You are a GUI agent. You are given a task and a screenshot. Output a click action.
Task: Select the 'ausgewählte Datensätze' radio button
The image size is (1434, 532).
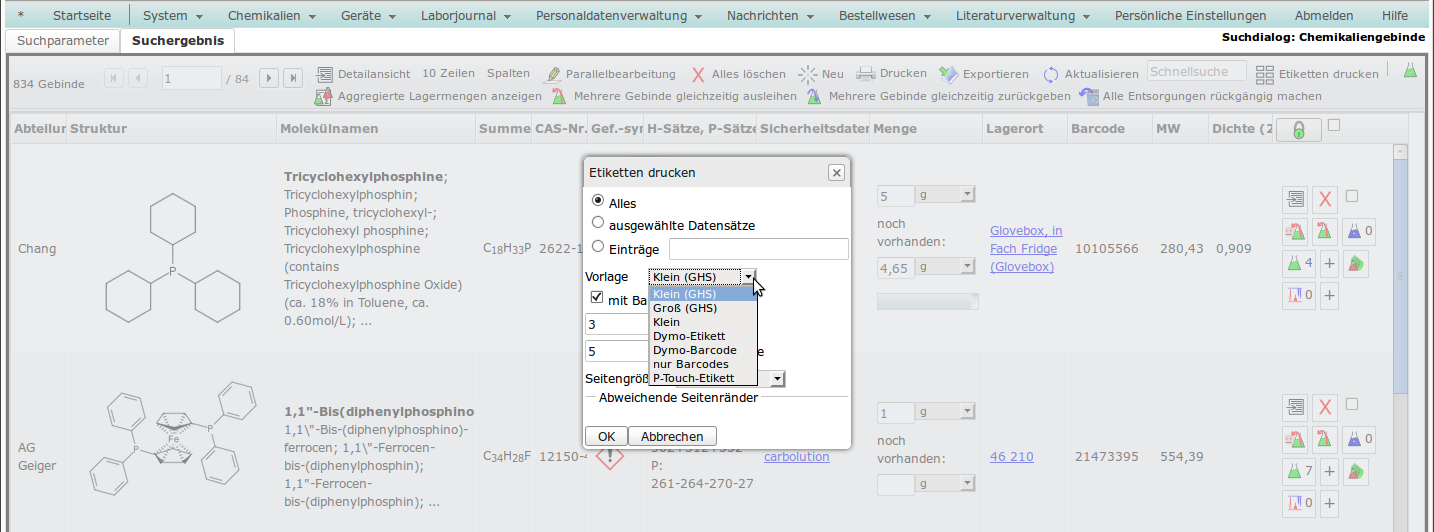coord(598,224)
